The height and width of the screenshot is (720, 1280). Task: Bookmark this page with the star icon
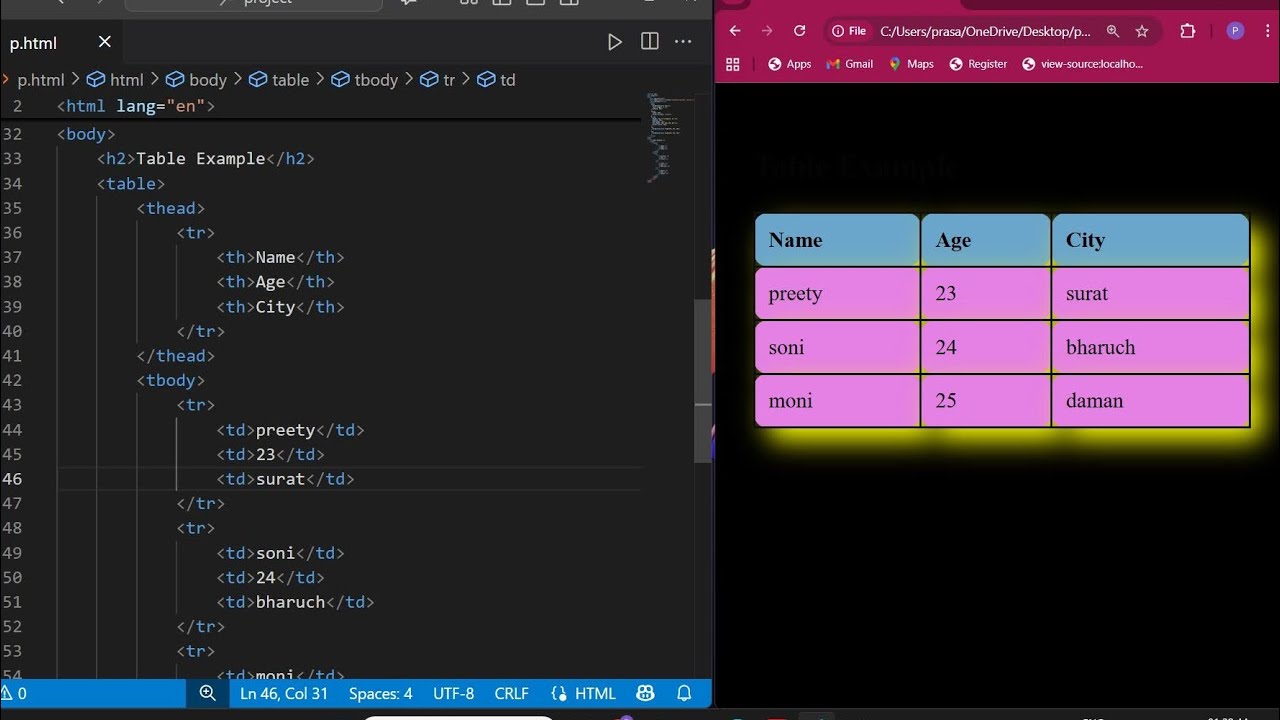point(1142,31)
